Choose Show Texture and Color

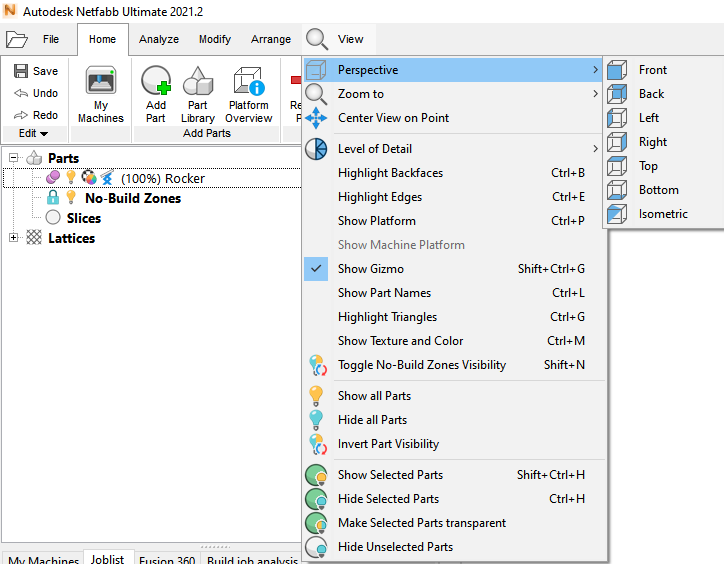[455, 341]
